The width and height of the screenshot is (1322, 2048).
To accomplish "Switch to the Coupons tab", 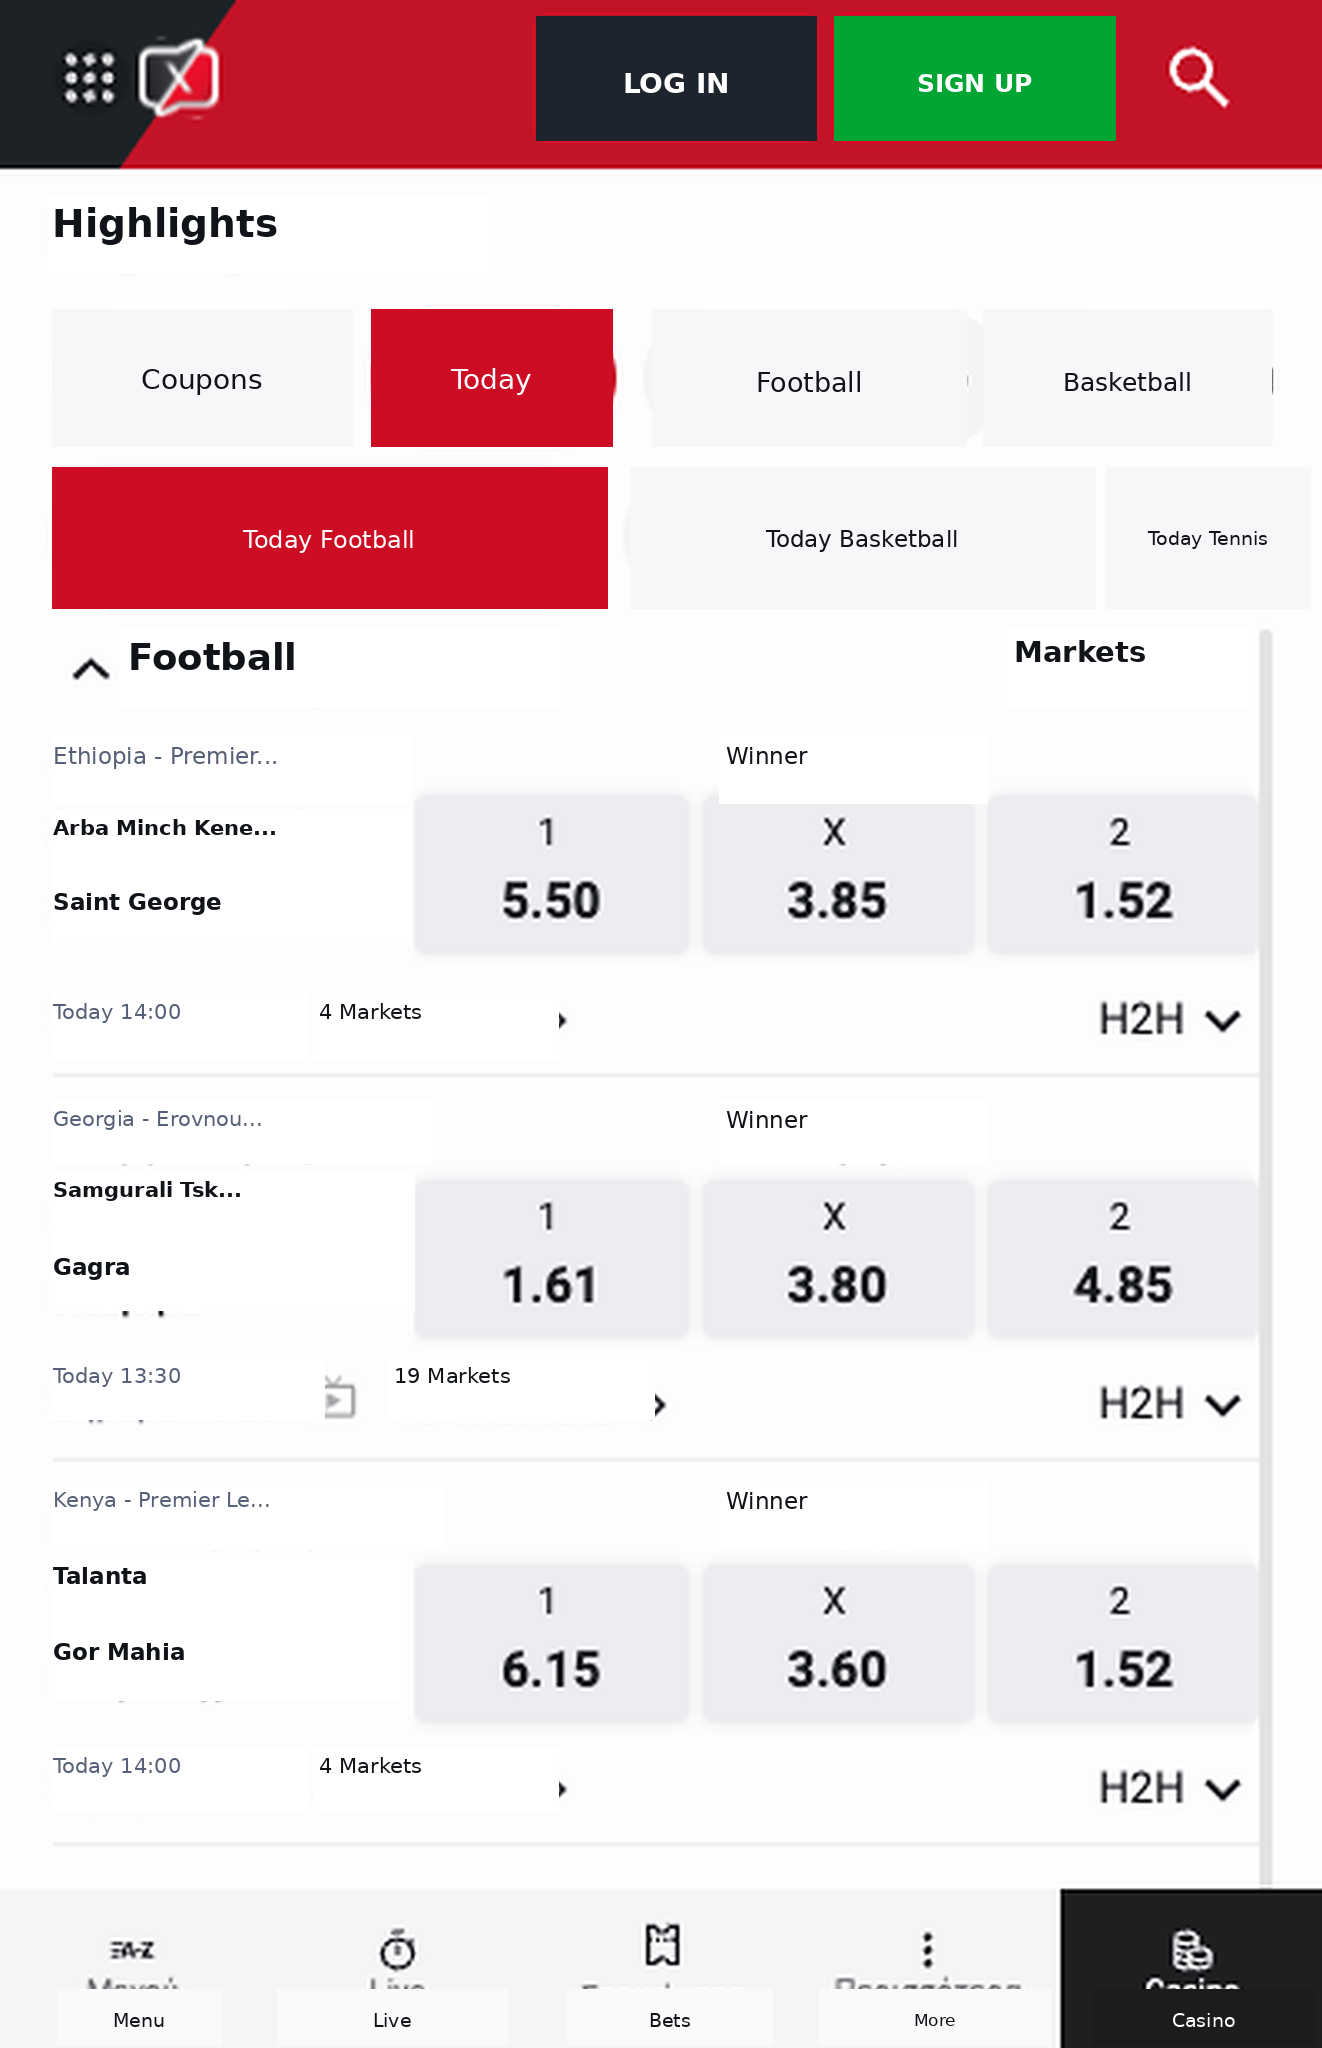I will click(202, 378).
